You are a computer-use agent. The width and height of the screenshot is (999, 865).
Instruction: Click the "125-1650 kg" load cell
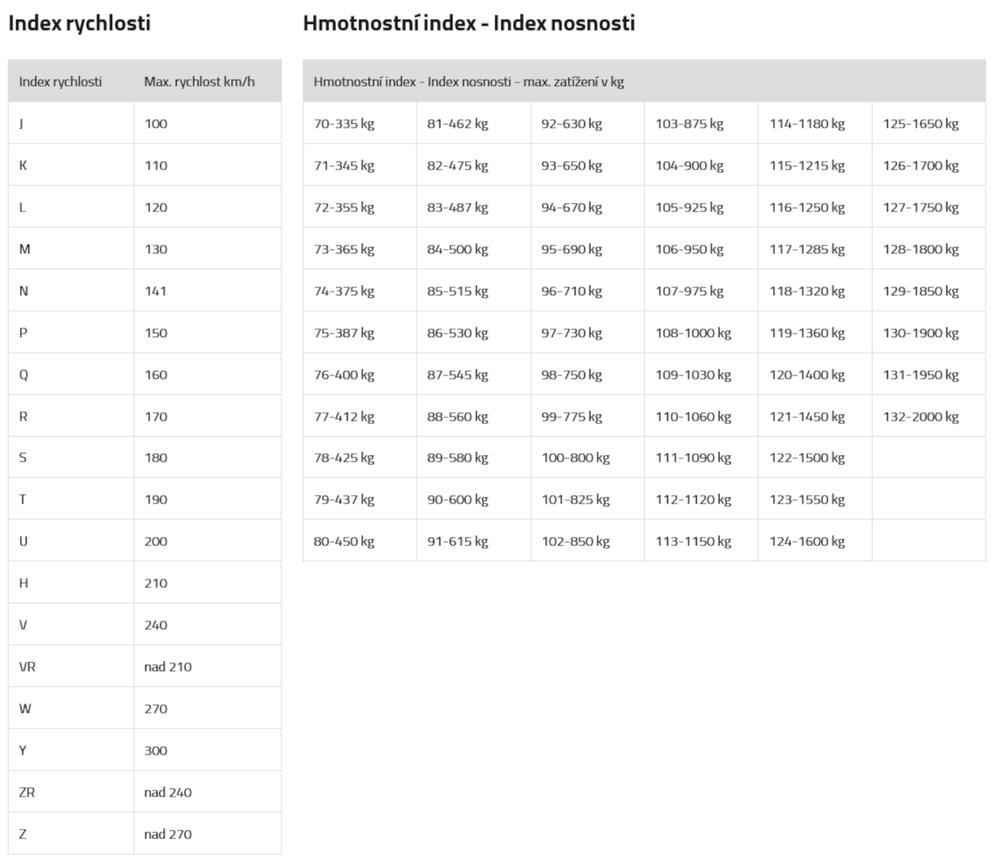920,124
